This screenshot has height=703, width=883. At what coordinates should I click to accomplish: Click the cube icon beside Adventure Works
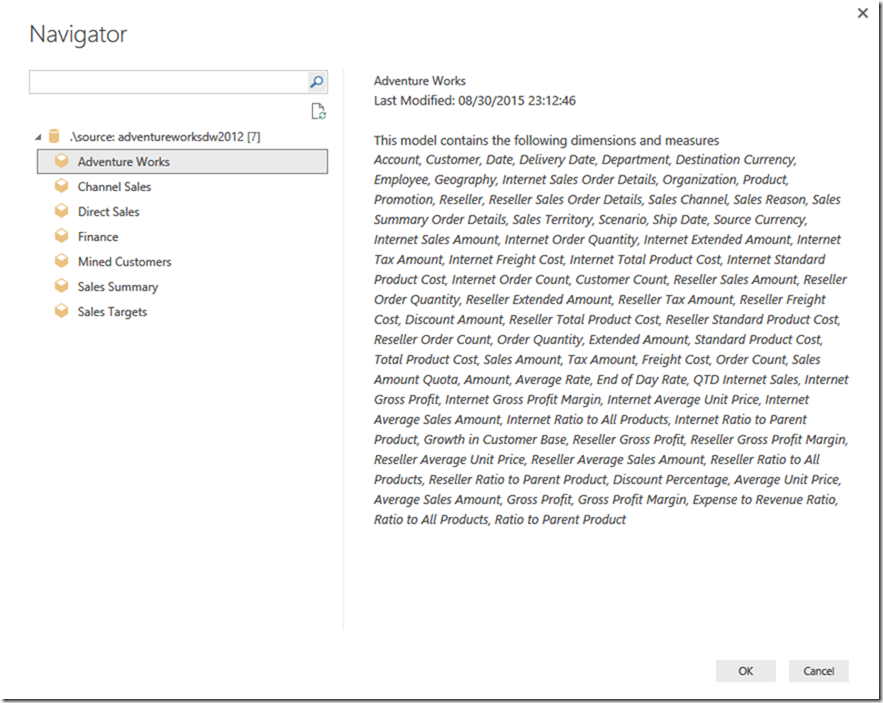(x=61, y=162)
